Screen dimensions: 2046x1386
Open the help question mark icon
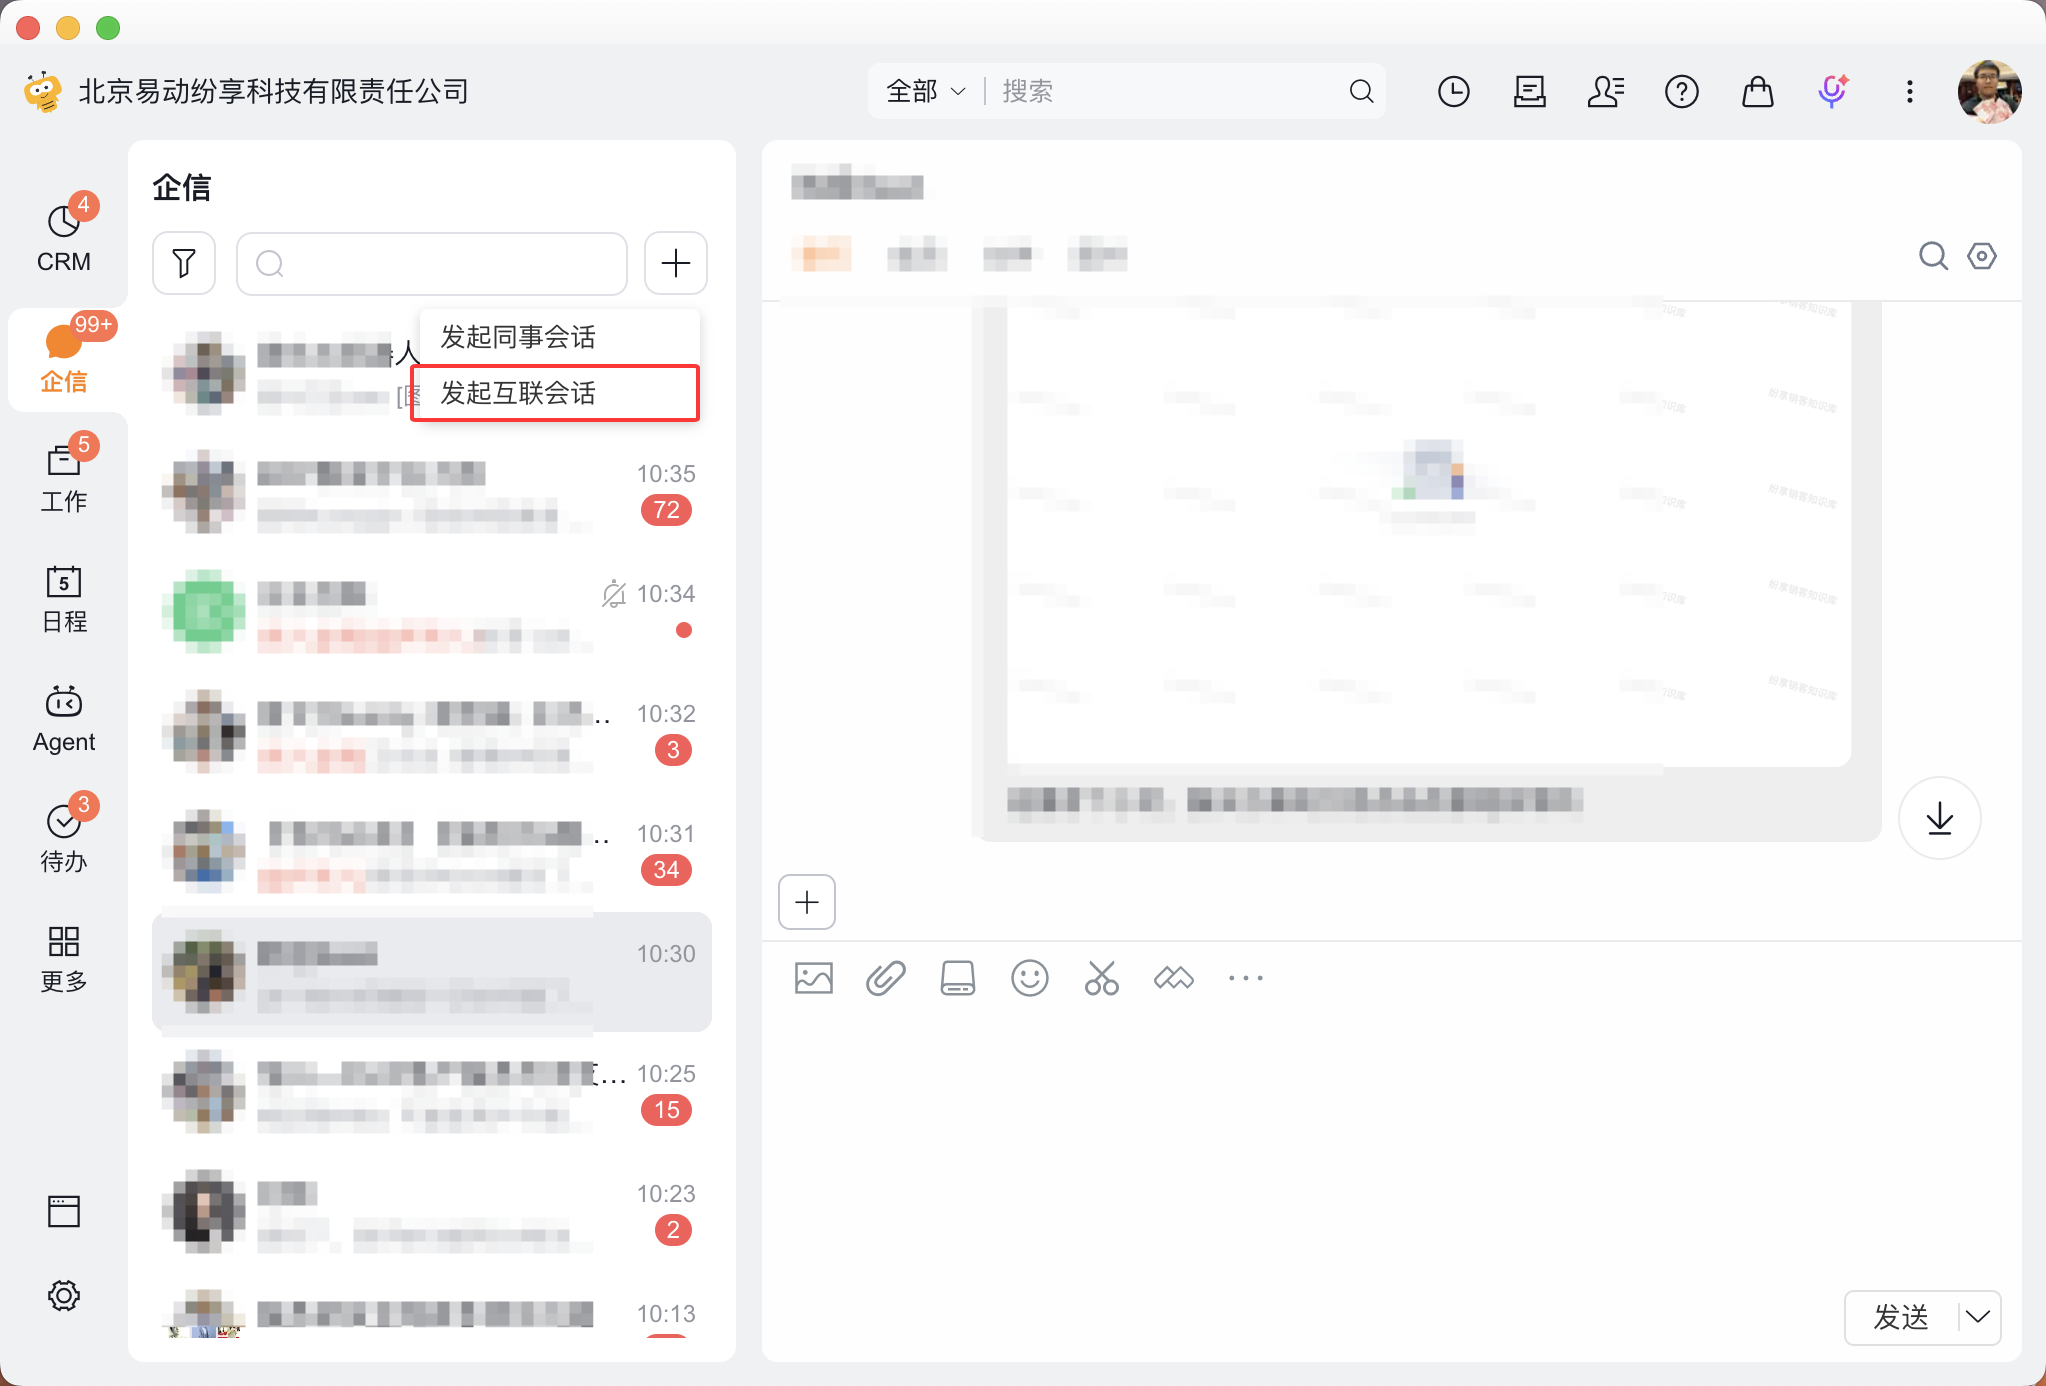1681,91
